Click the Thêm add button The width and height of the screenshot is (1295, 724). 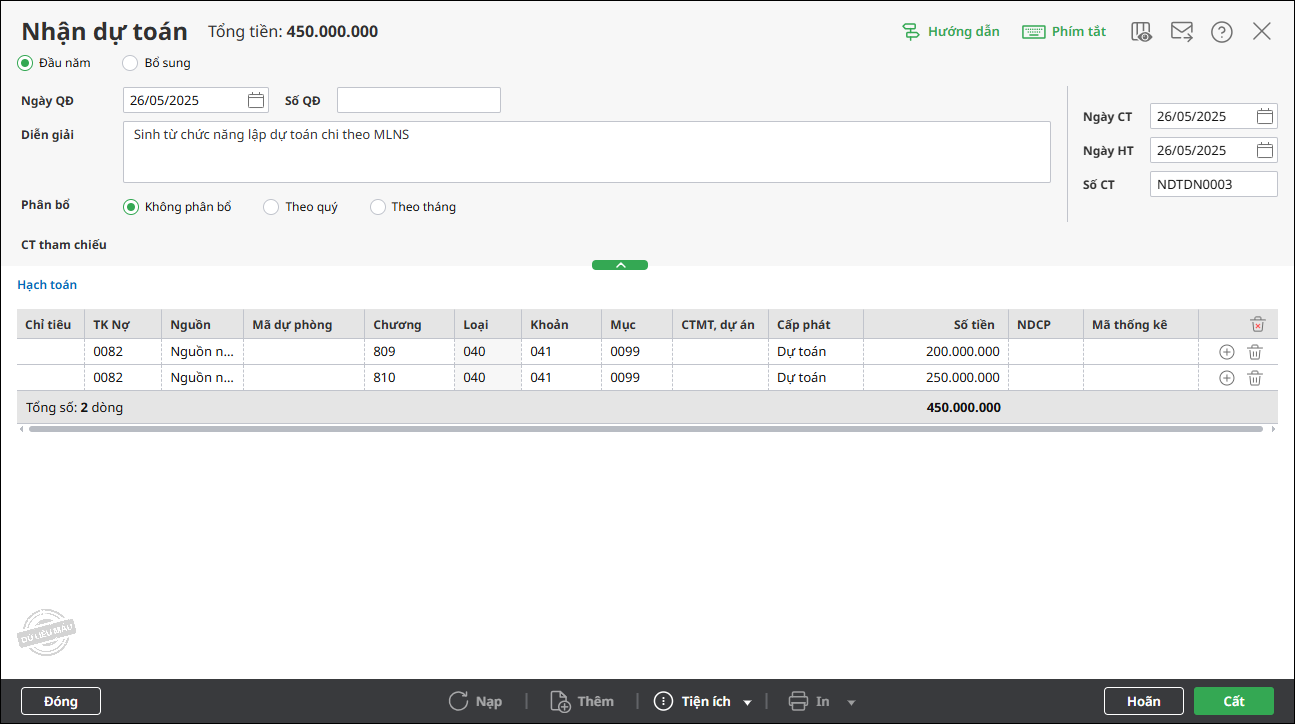pyautogui.click(x=582, y=701)
